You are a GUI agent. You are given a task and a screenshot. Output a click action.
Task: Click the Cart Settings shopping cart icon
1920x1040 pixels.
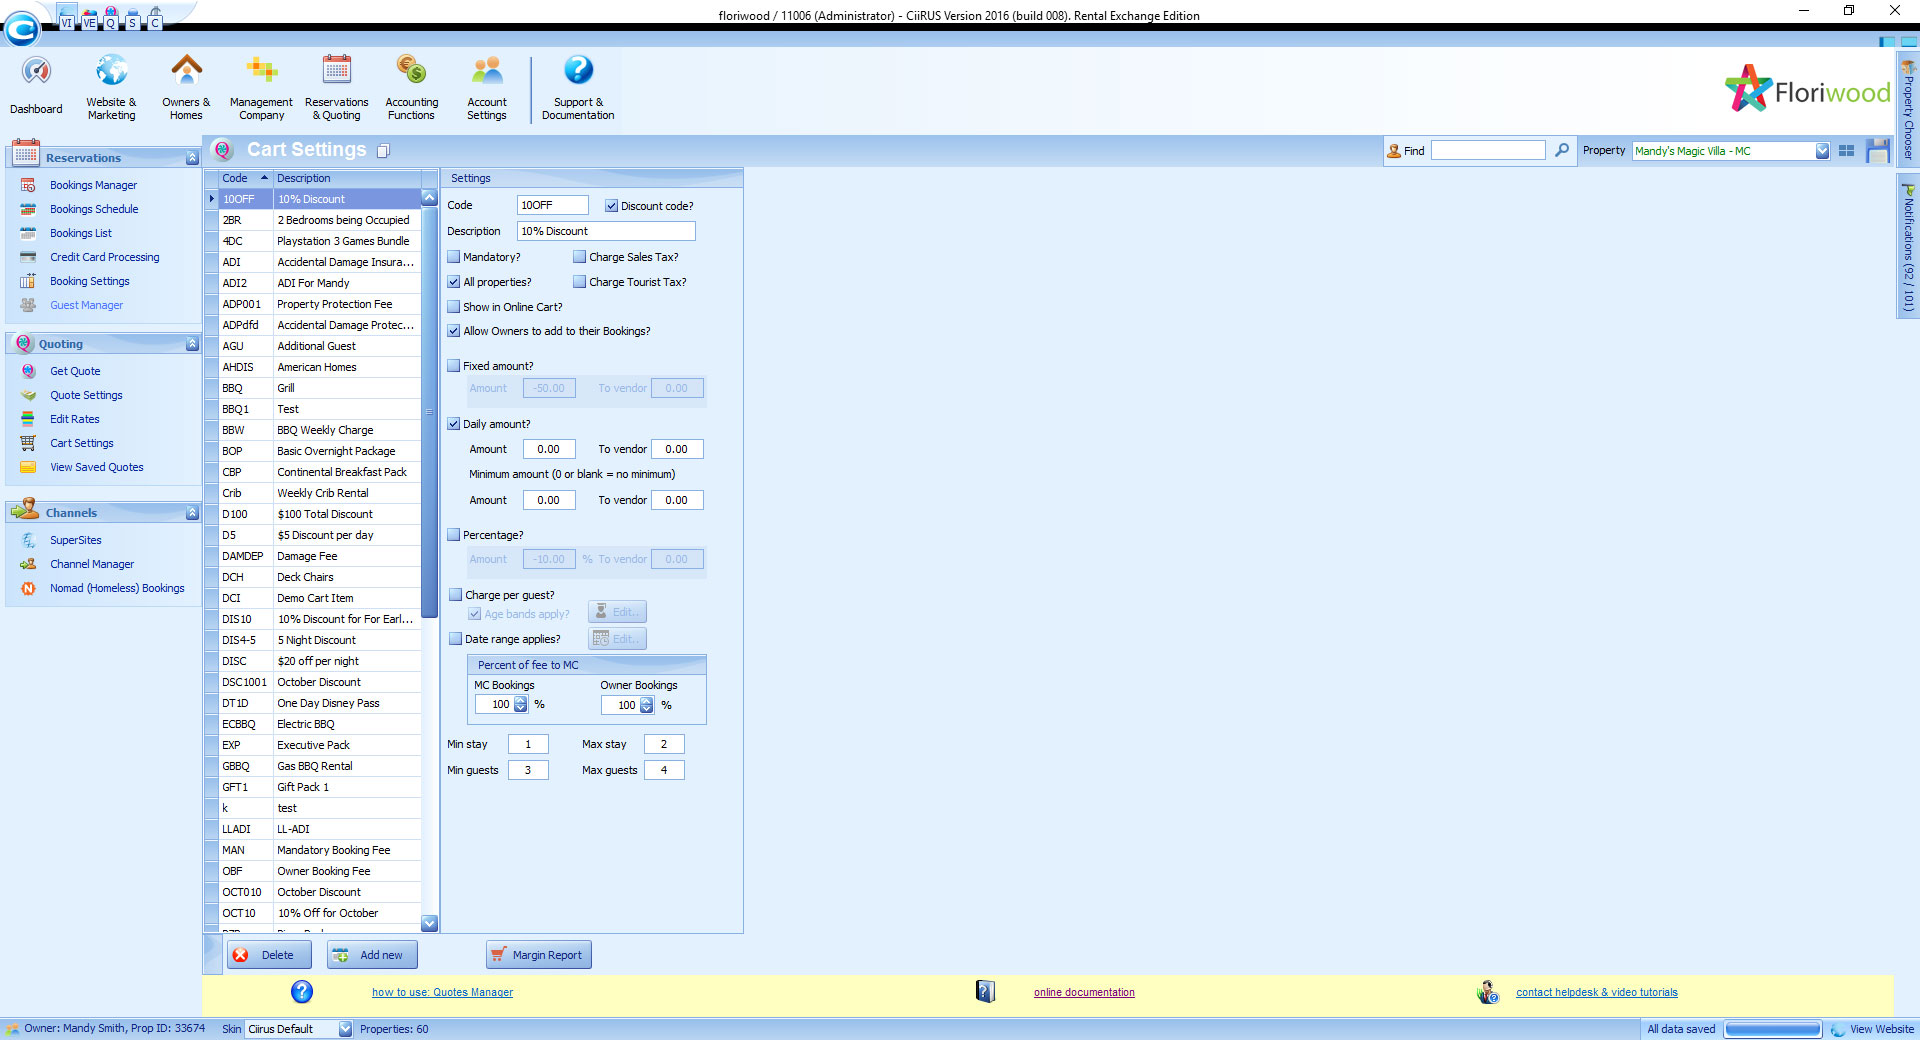coord(28,443)
